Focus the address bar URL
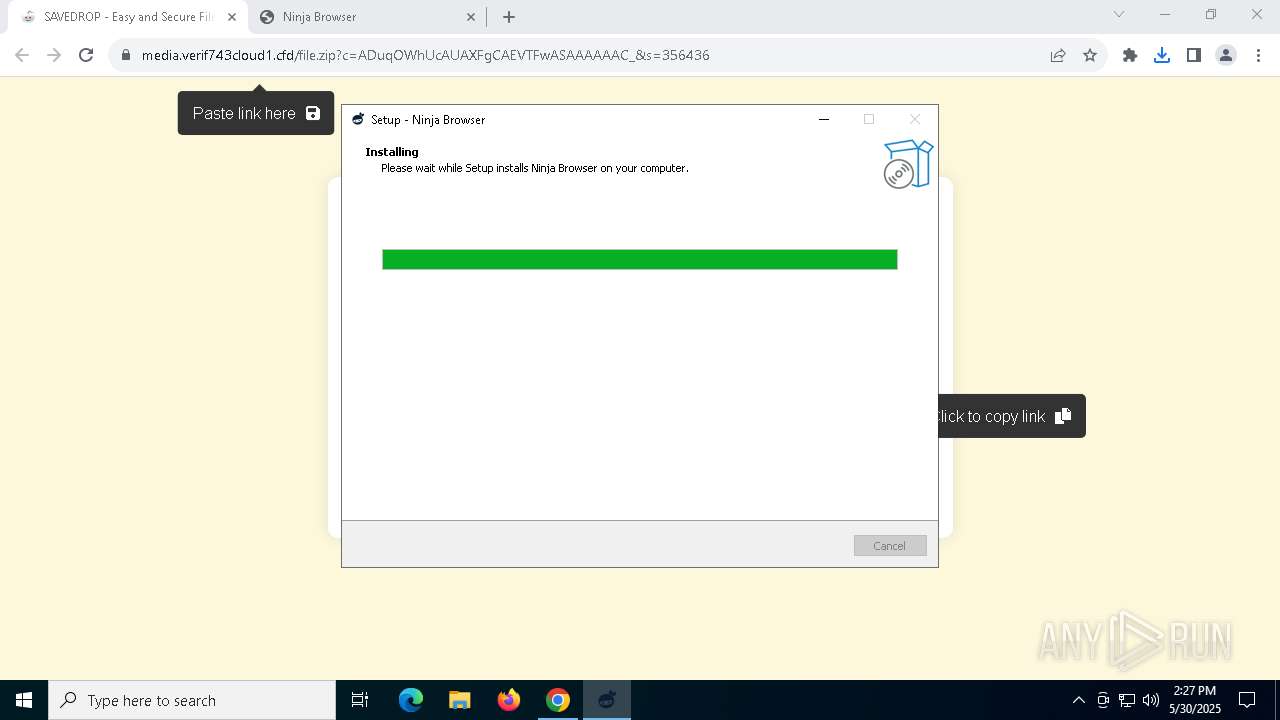The width and height of the screenshot is (1280, 720). 425,55
